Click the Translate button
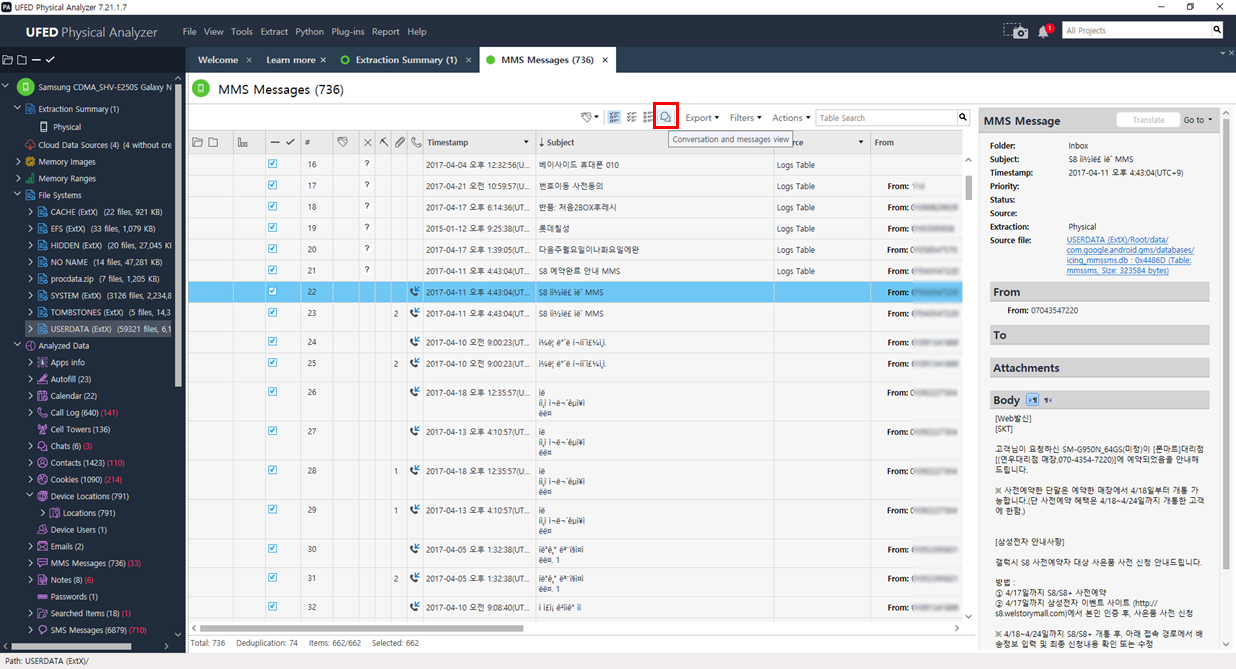 [x=1148, y=120]
